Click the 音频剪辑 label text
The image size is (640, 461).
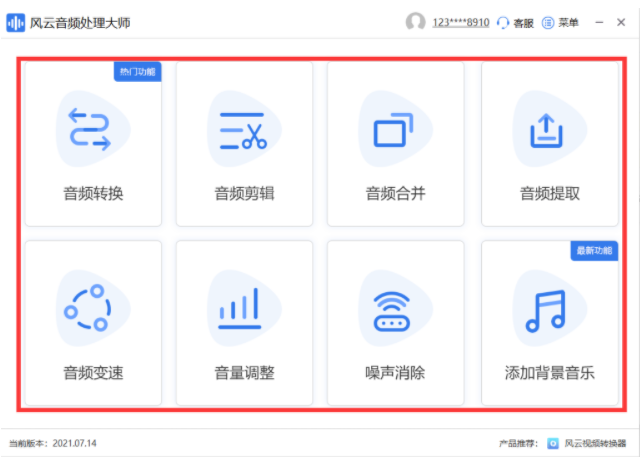coord(244,194)
